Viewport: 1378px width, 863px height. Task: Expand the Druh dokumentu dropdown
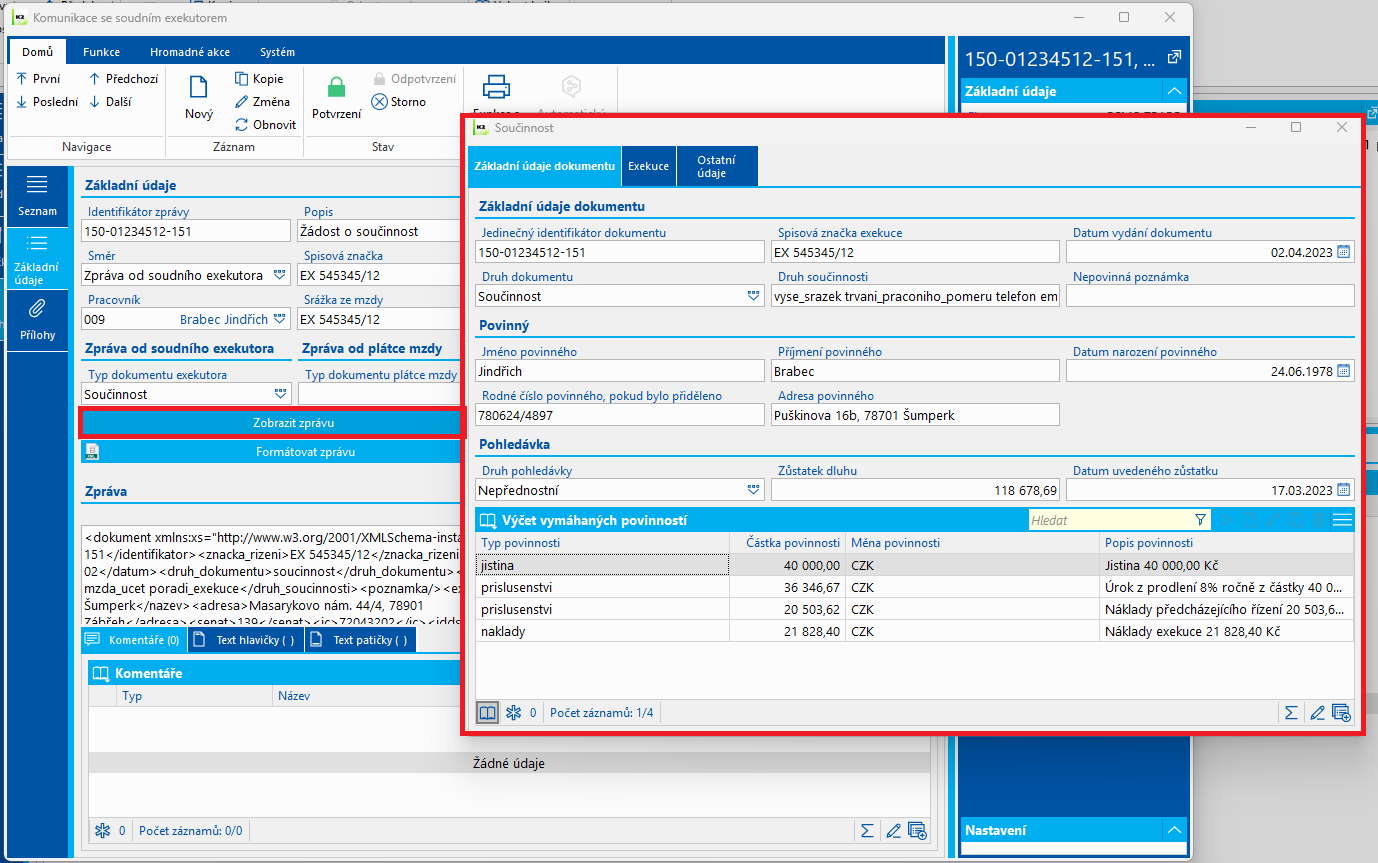coord(752,296)
